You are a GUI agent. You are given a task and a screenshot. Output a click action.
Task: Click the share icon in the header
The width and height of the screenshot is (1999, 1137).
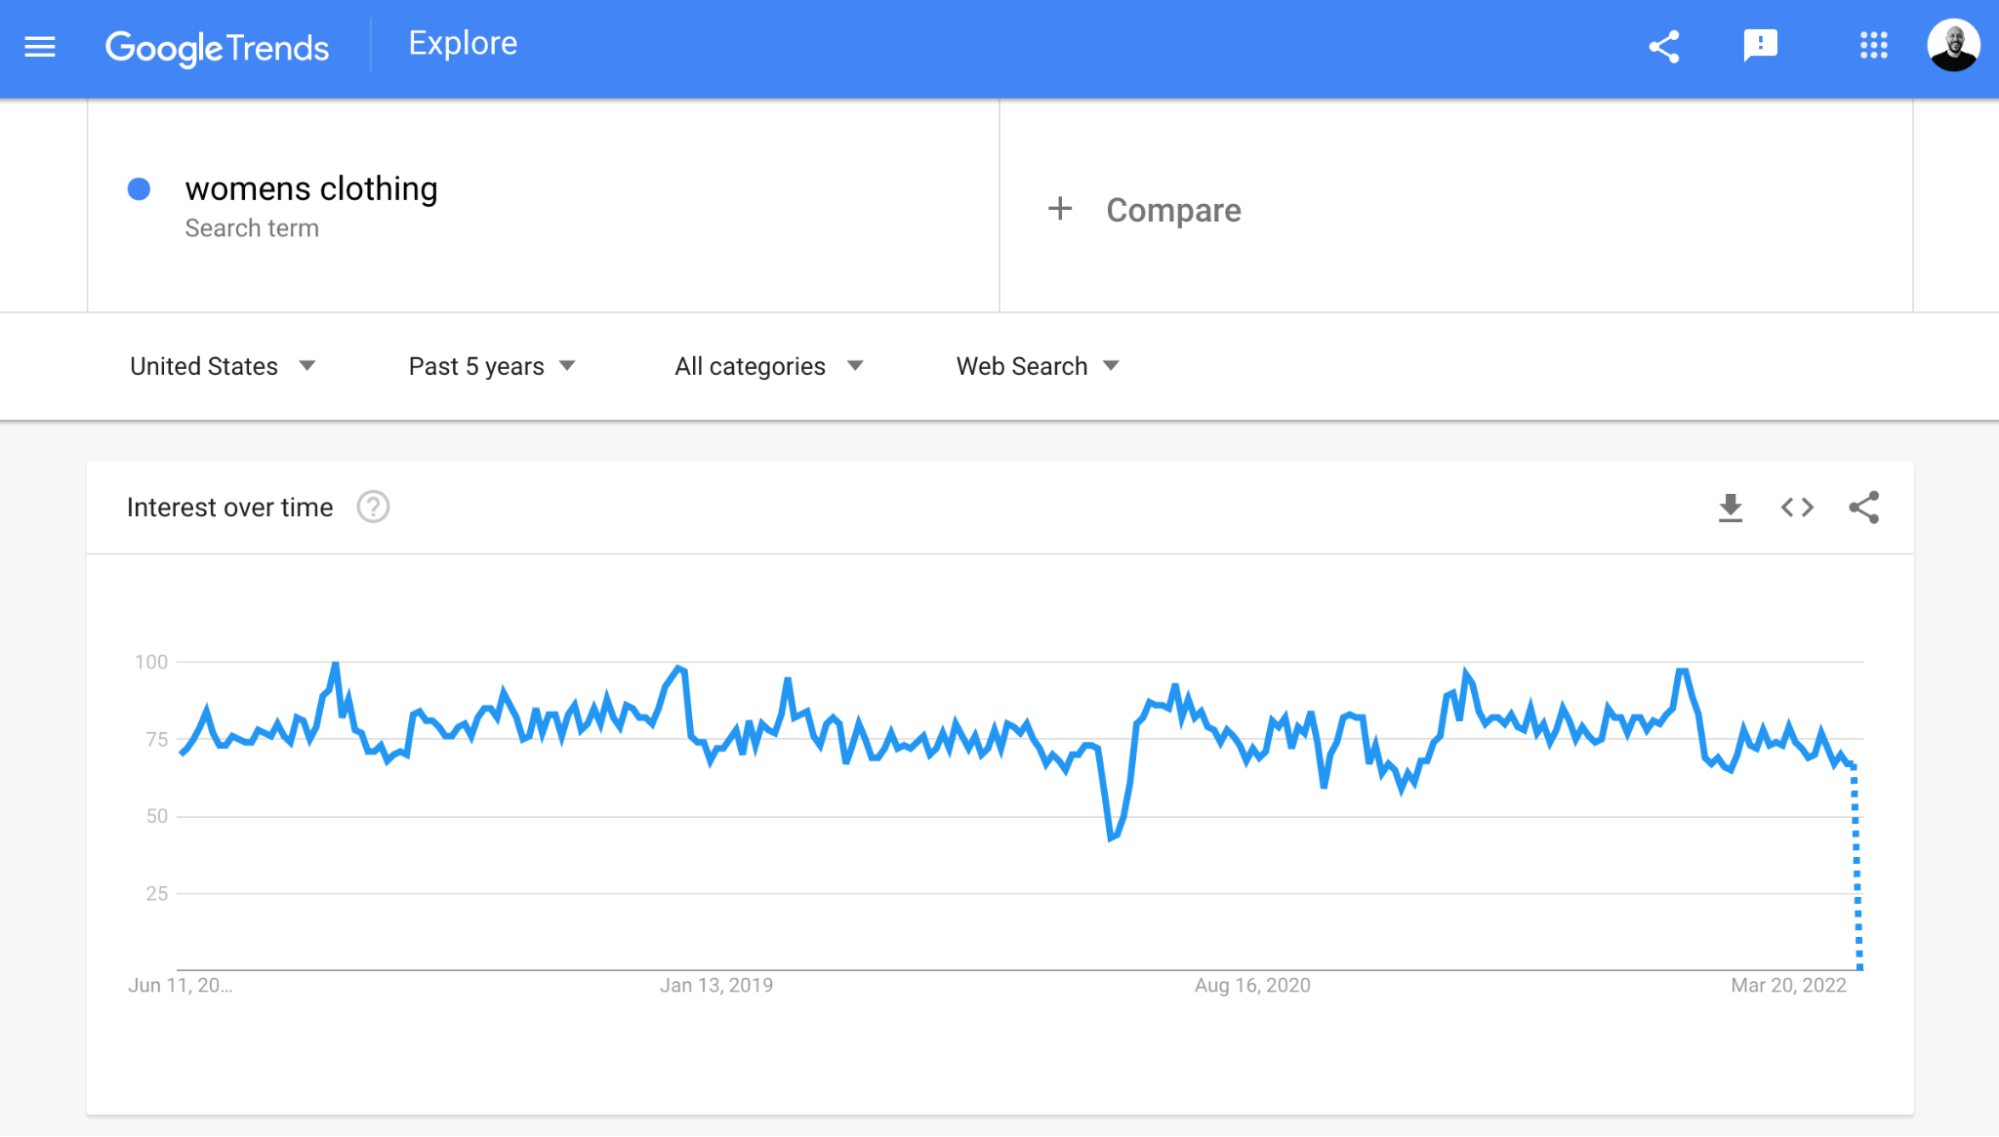[1663, 46]
